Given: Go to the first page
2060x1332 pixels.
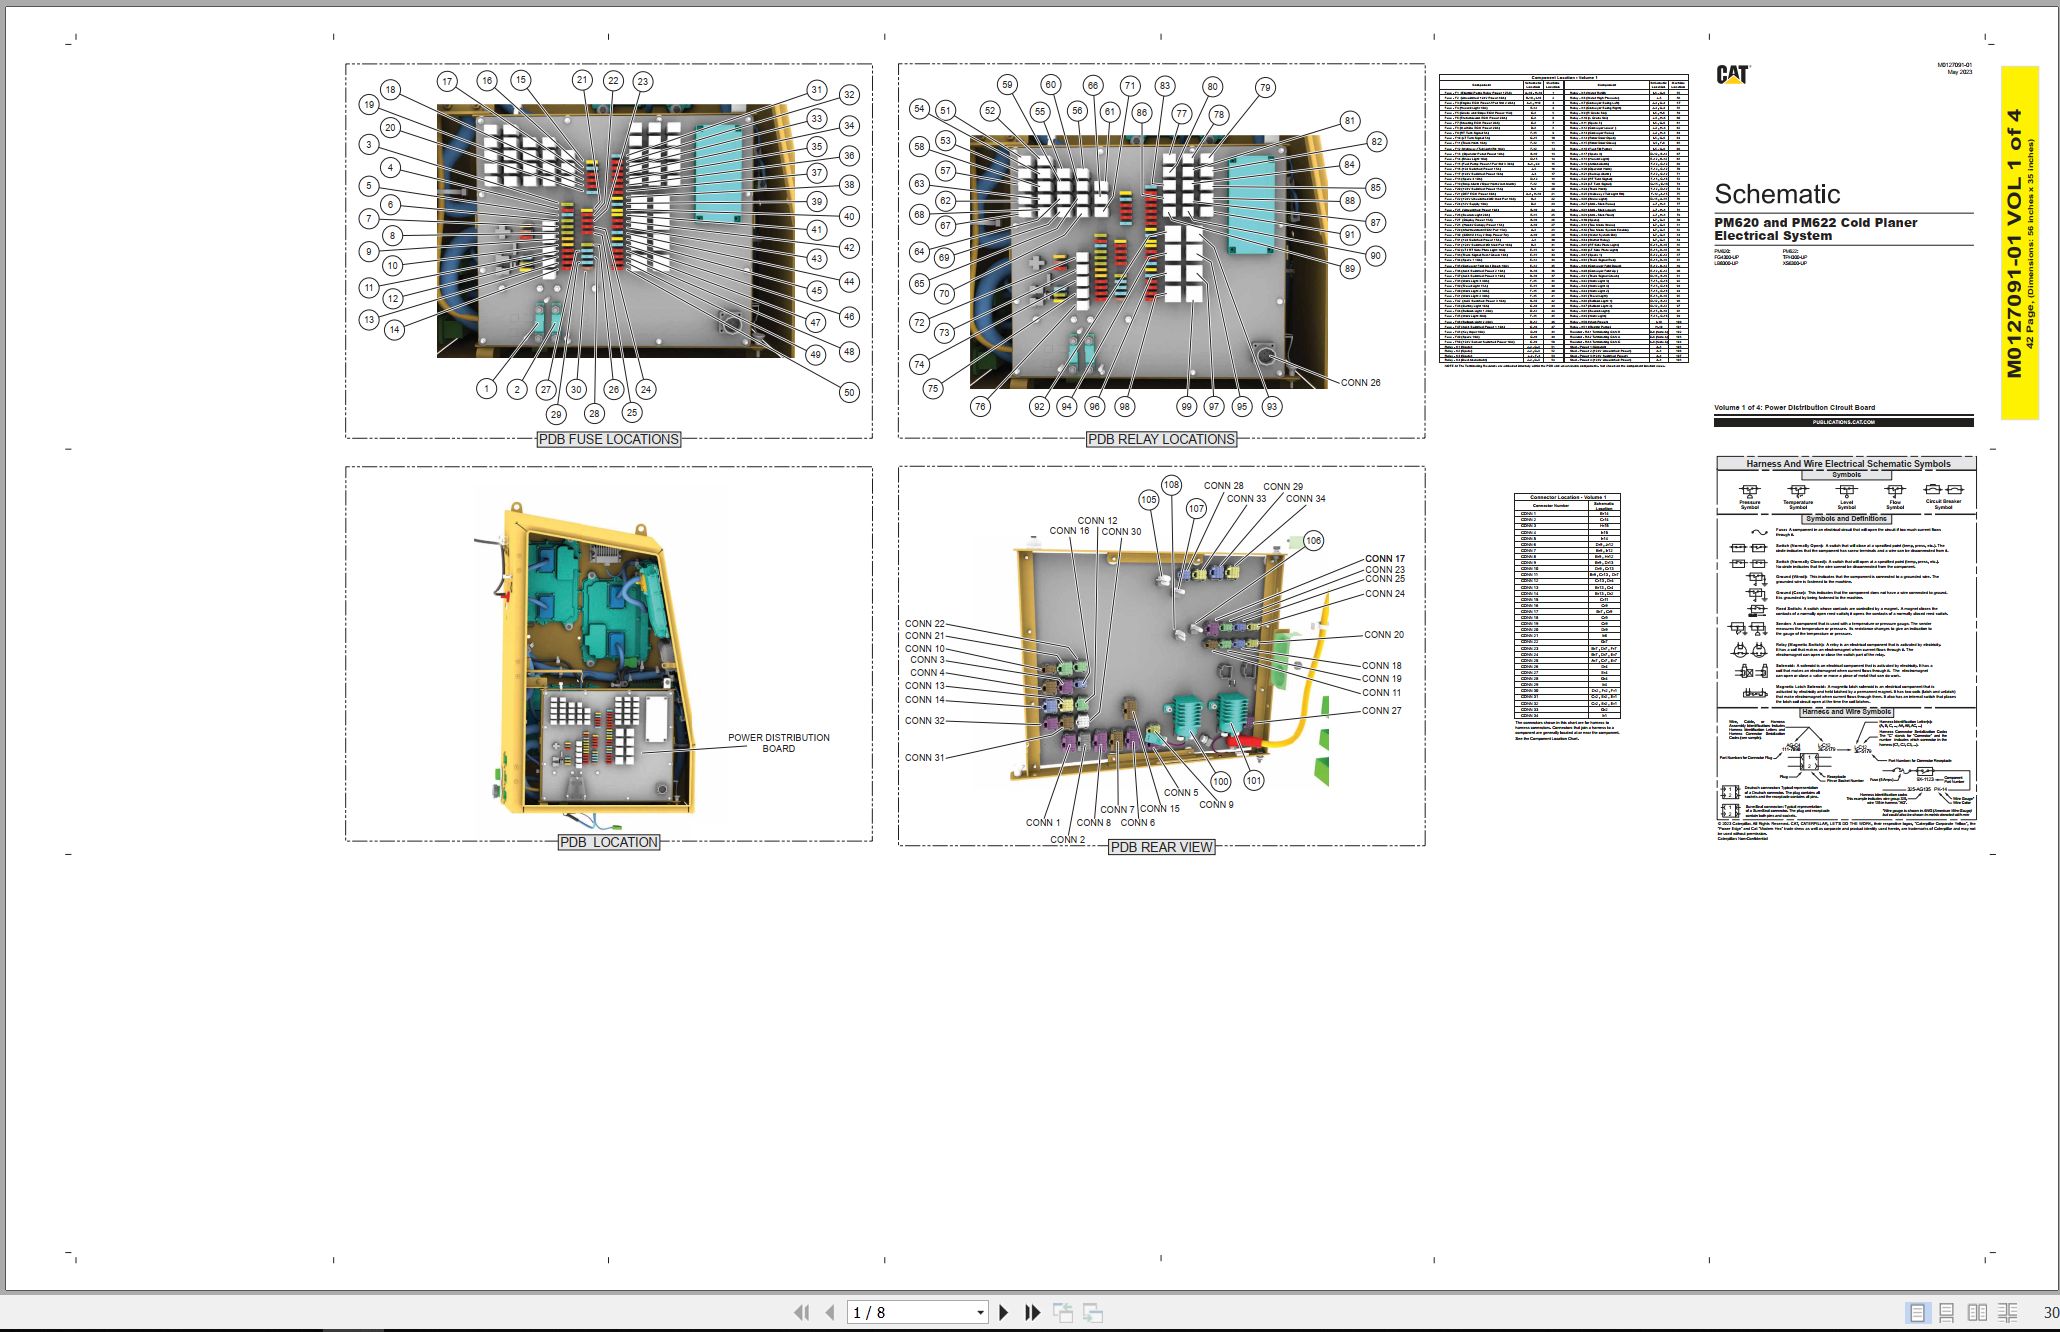Looking at the screenshot, I should pyautogui.click(x=801, y=1312).
